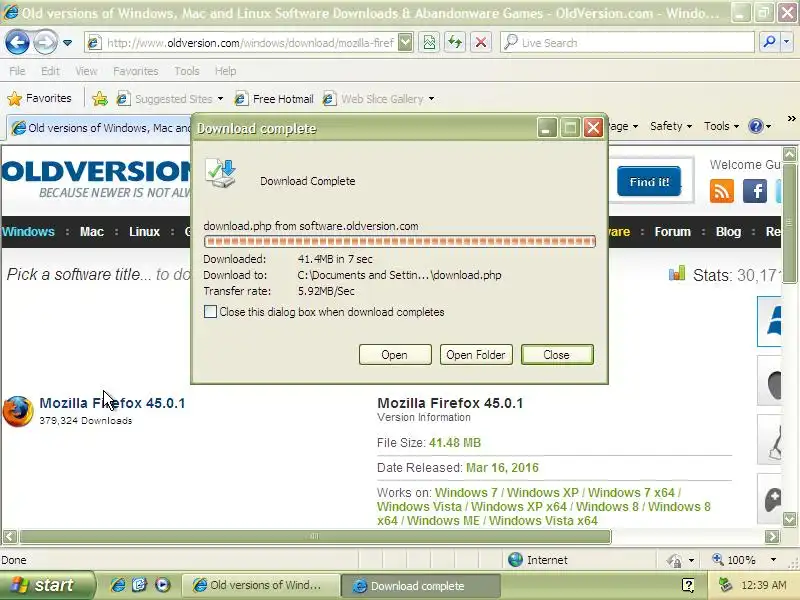Image resolution: width=800 pixels, height=600 pixels.
Task: Click the Live Search input box
Action: [x=627, y=43]
